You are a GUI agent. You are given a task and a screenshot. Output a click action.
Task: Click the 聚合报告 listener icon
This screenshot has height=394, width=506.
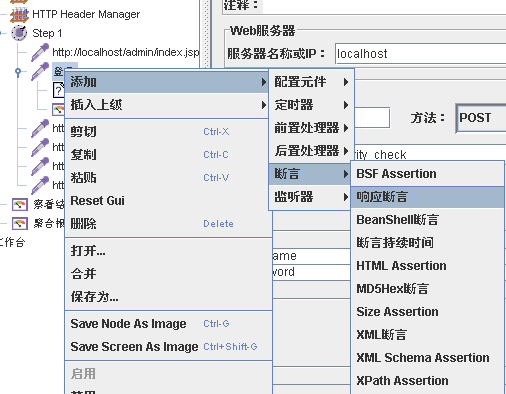click(20, 223)
